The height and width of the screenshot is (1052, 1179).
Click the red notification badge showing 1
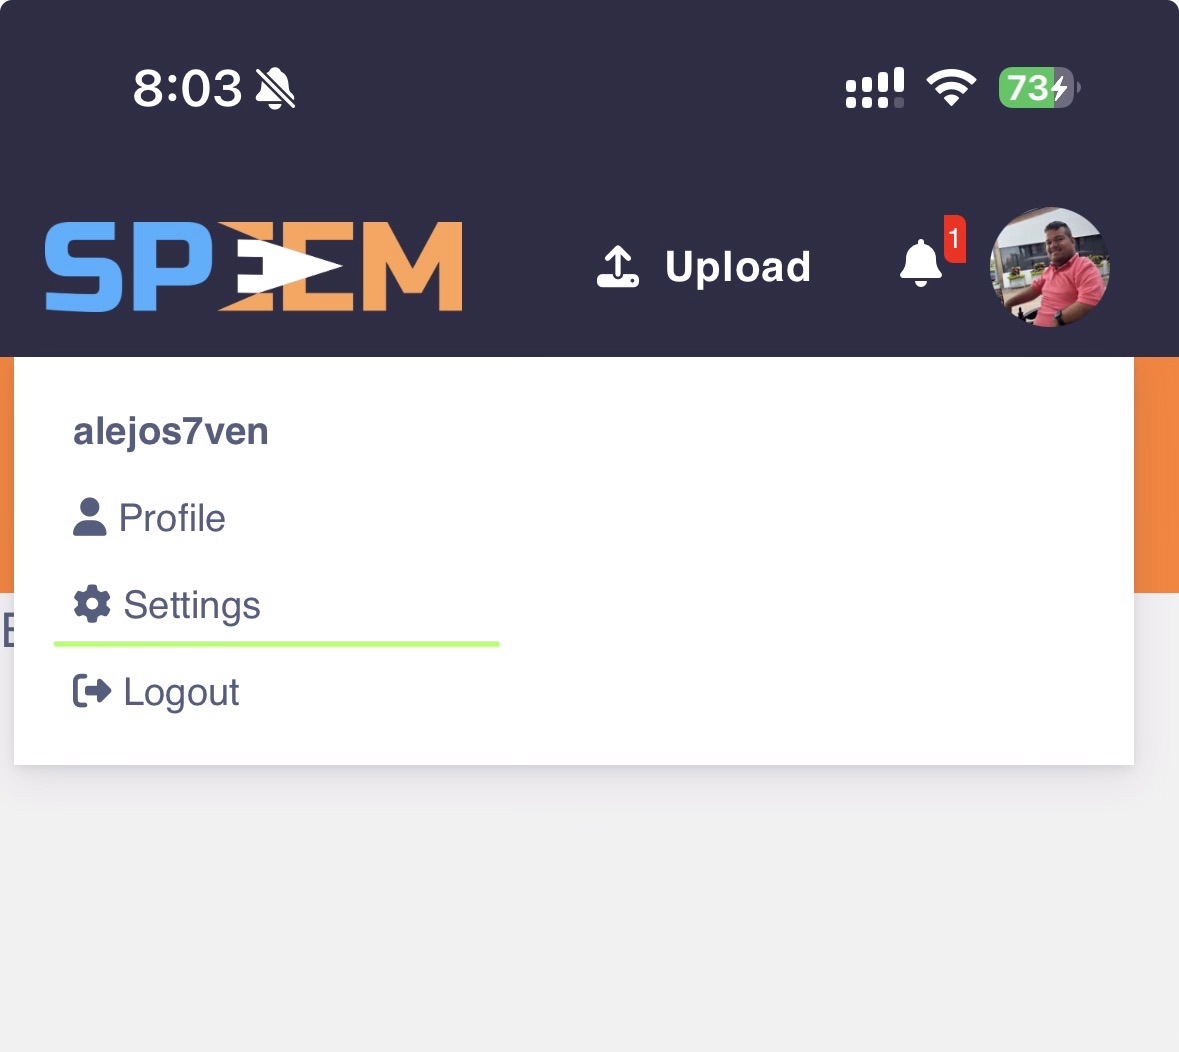point(954,239)
